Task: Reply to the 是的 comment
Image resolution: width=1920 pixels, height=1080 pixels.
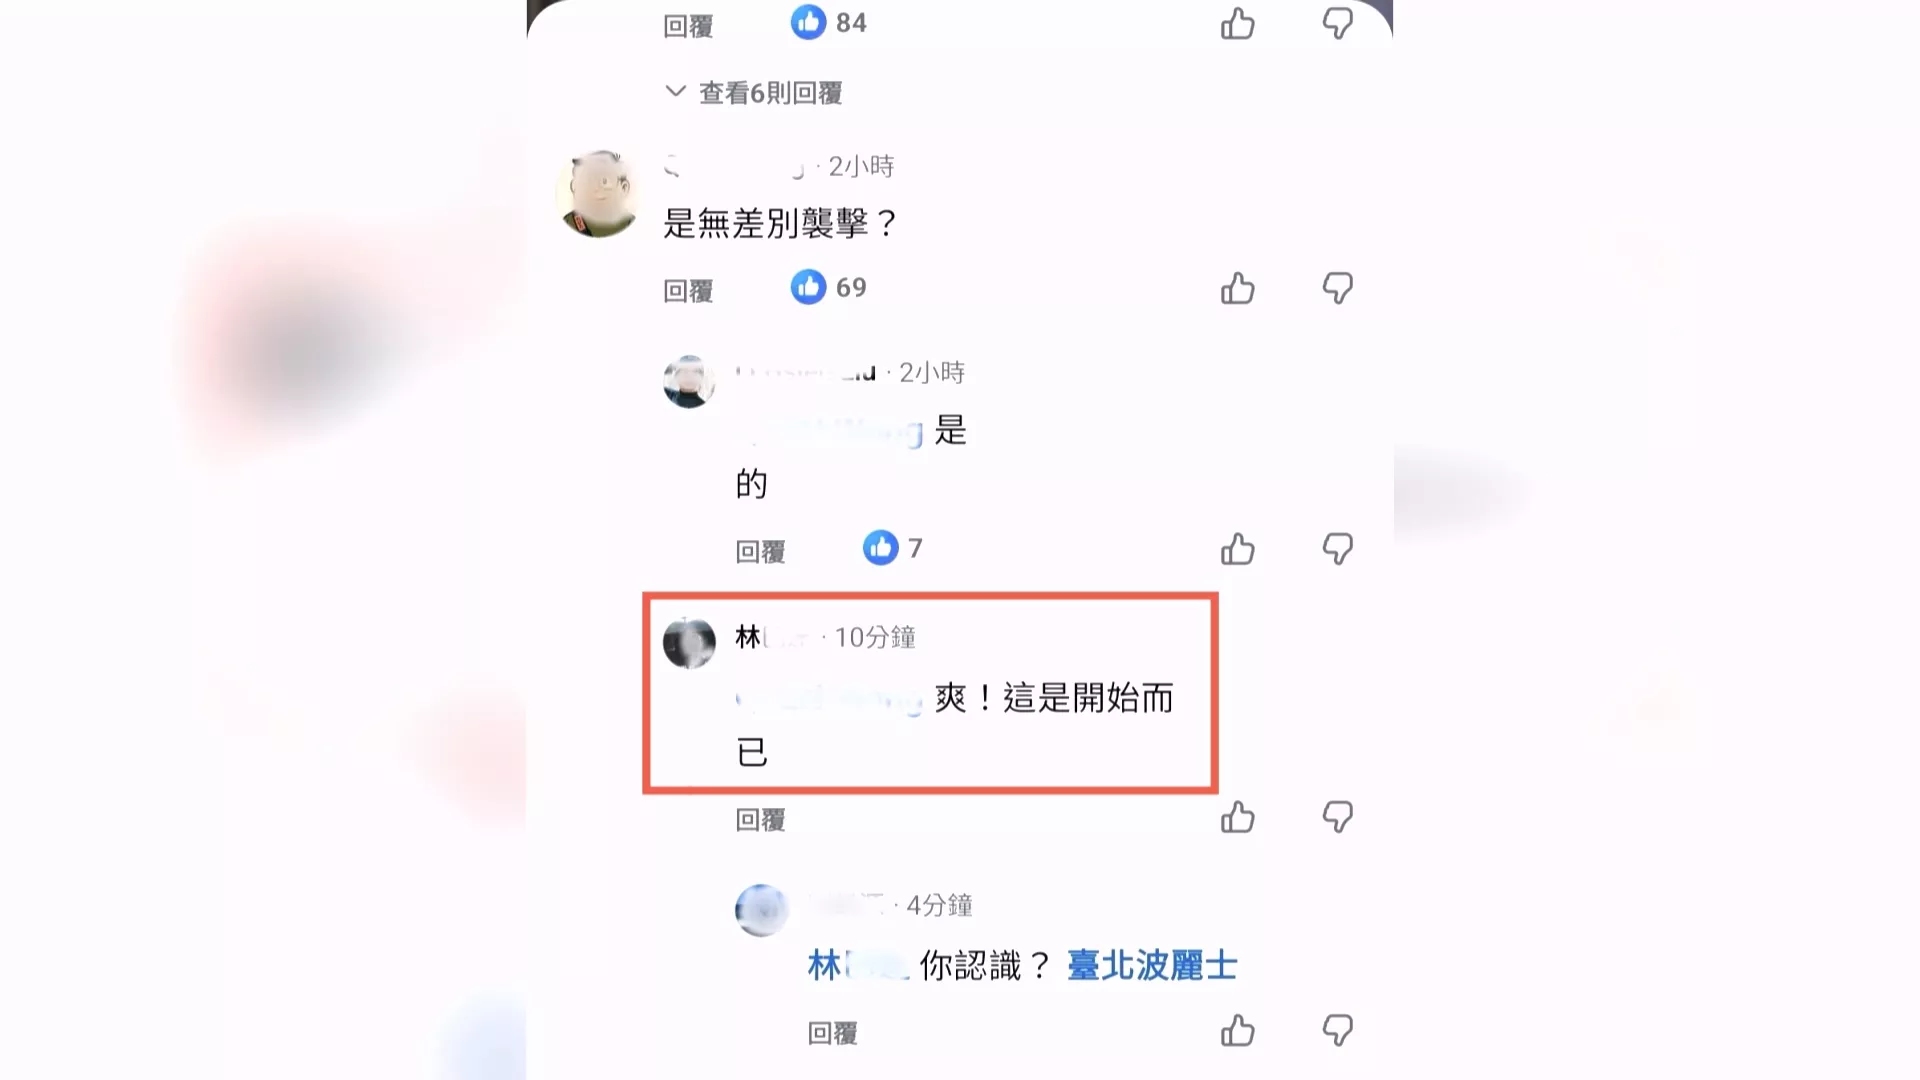Action: pos(760,552)
